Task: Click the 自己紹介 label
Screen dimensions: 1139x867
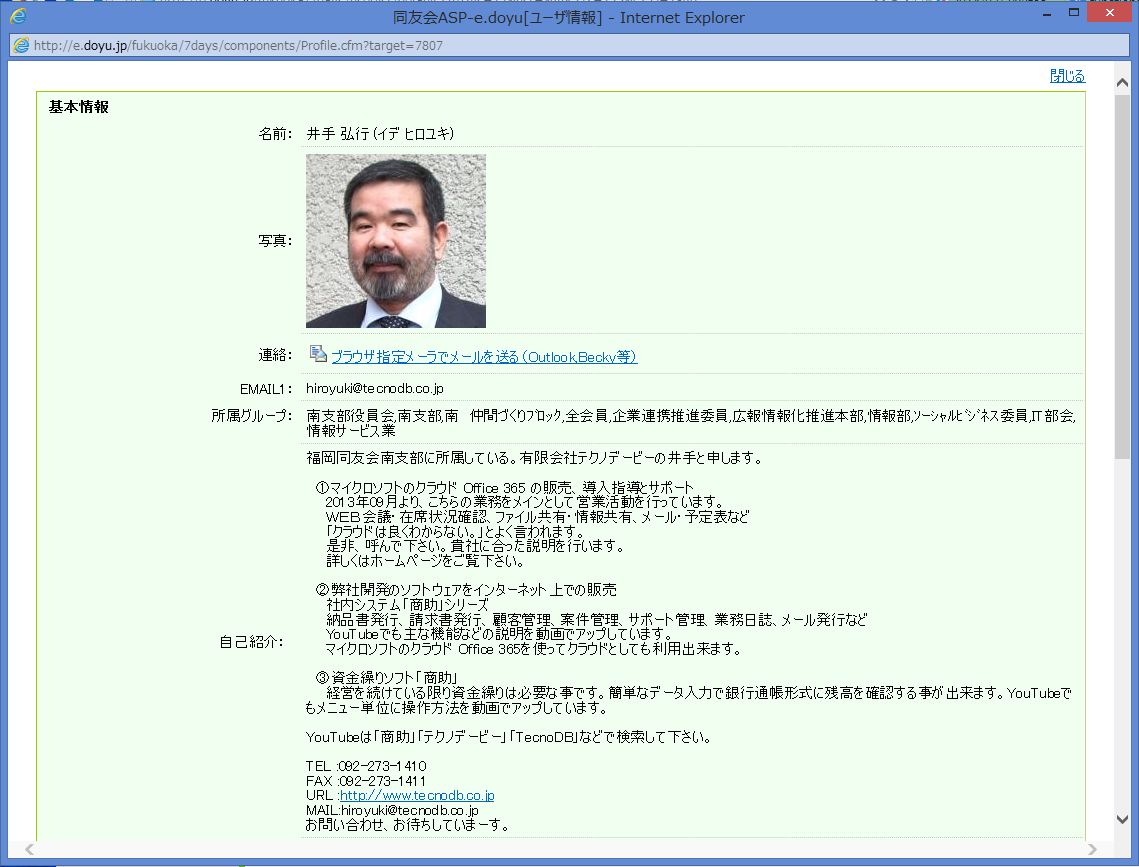Action: click(251, 642)
